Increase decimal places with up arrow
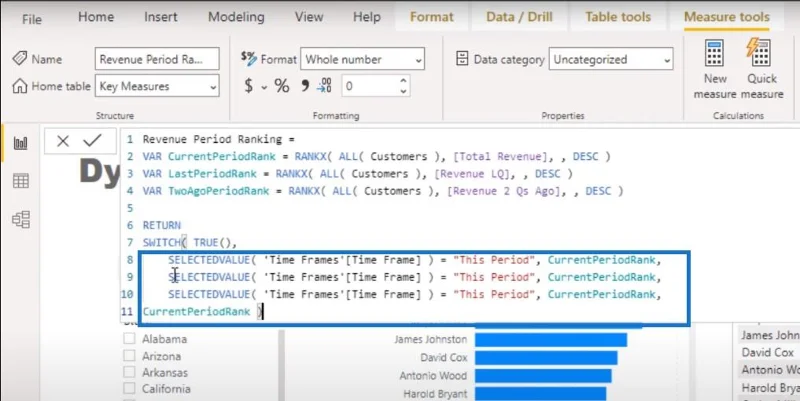Image resolution: width=800 pixels, height=401 pixels. (403, 81)
